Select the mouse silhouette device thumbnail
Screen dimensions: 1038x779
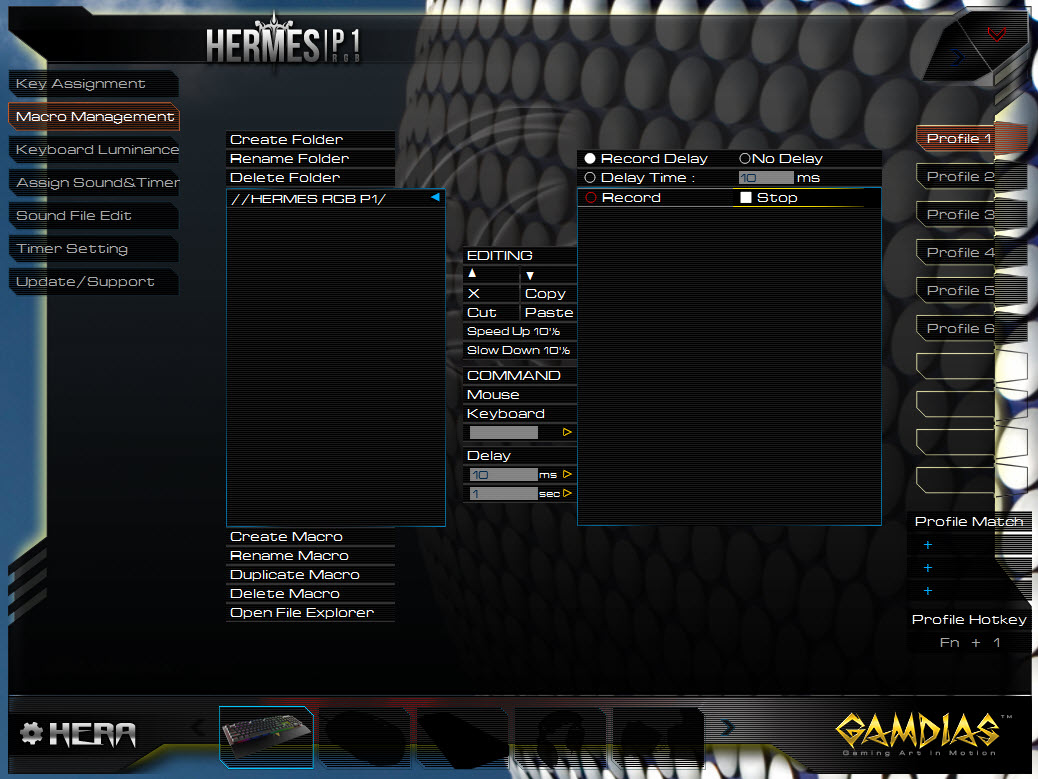click(365, 737)
